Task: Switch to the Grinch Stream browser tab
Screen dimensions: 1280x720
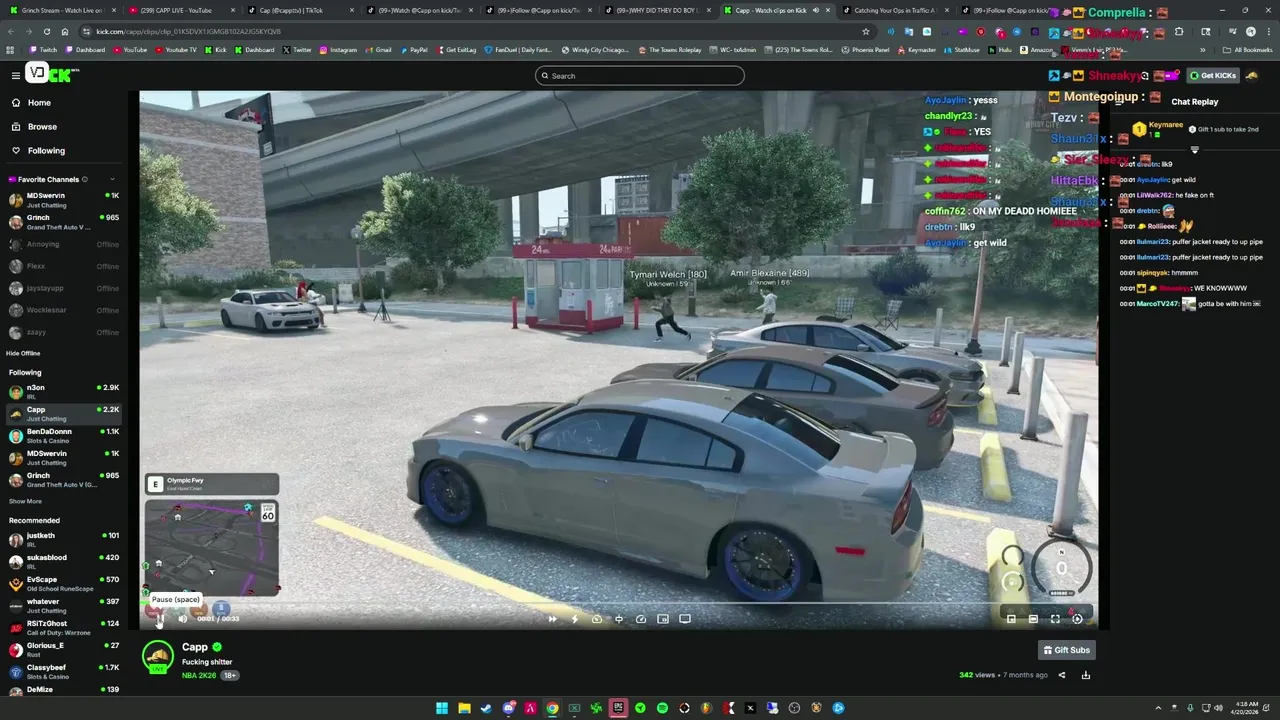Action: click(62, 10)
